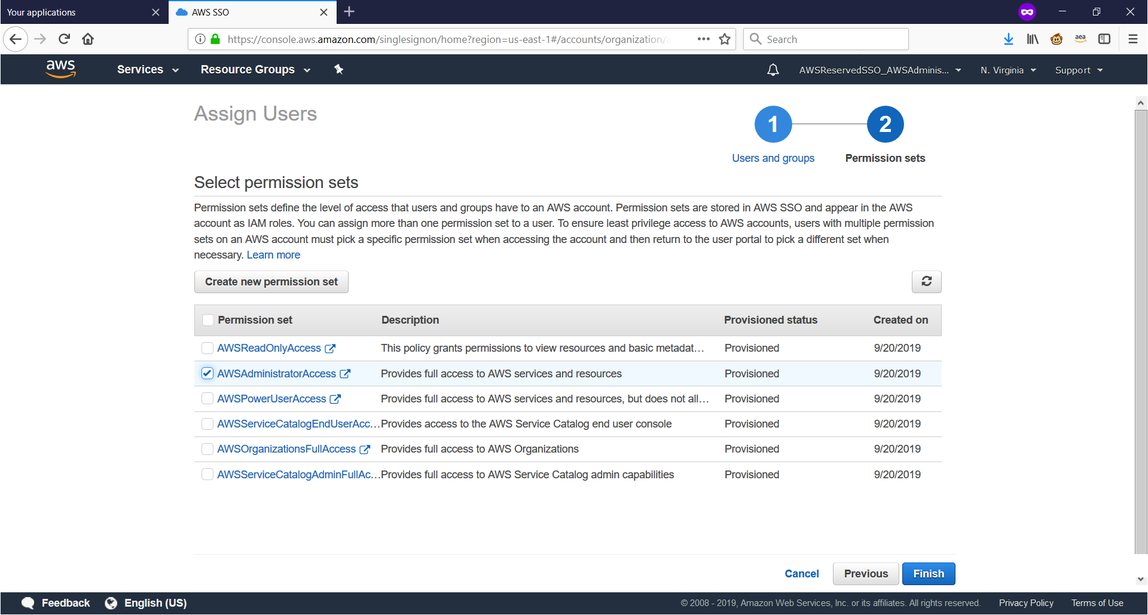
Task: Open the page actions three-dot icon
Action: click(704, 40)
